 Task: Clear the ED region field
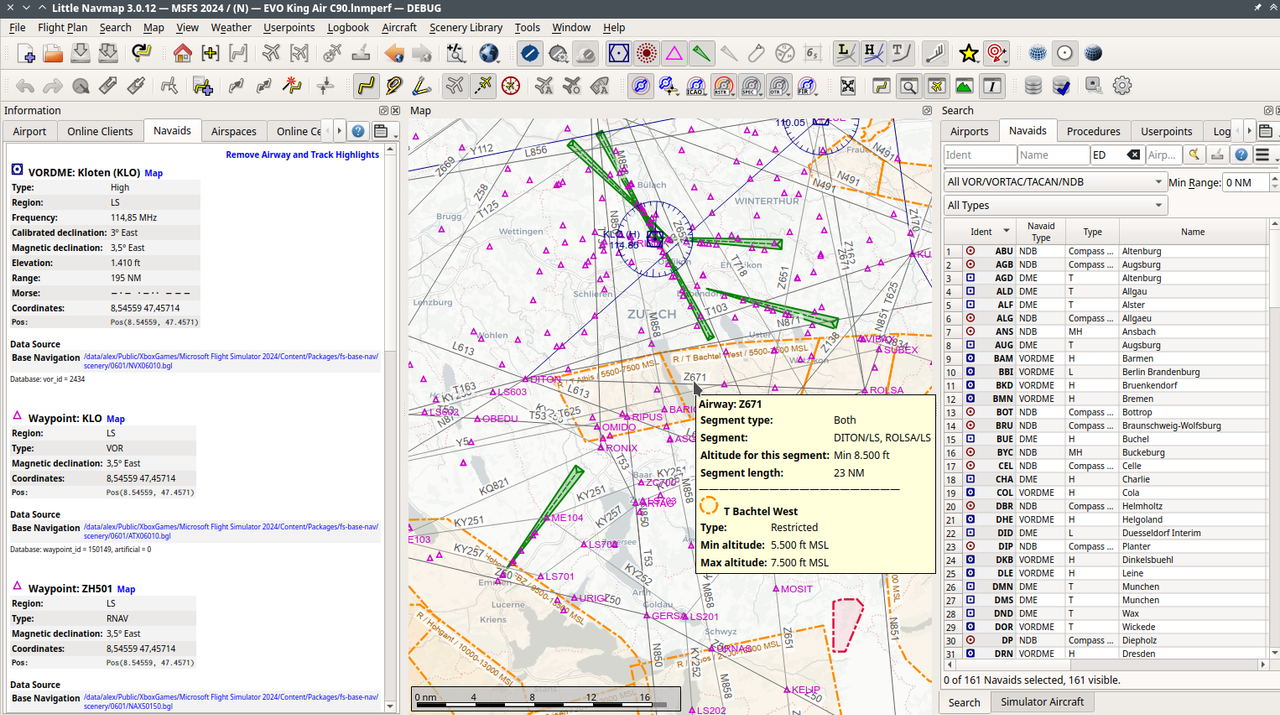(1132, 155)
